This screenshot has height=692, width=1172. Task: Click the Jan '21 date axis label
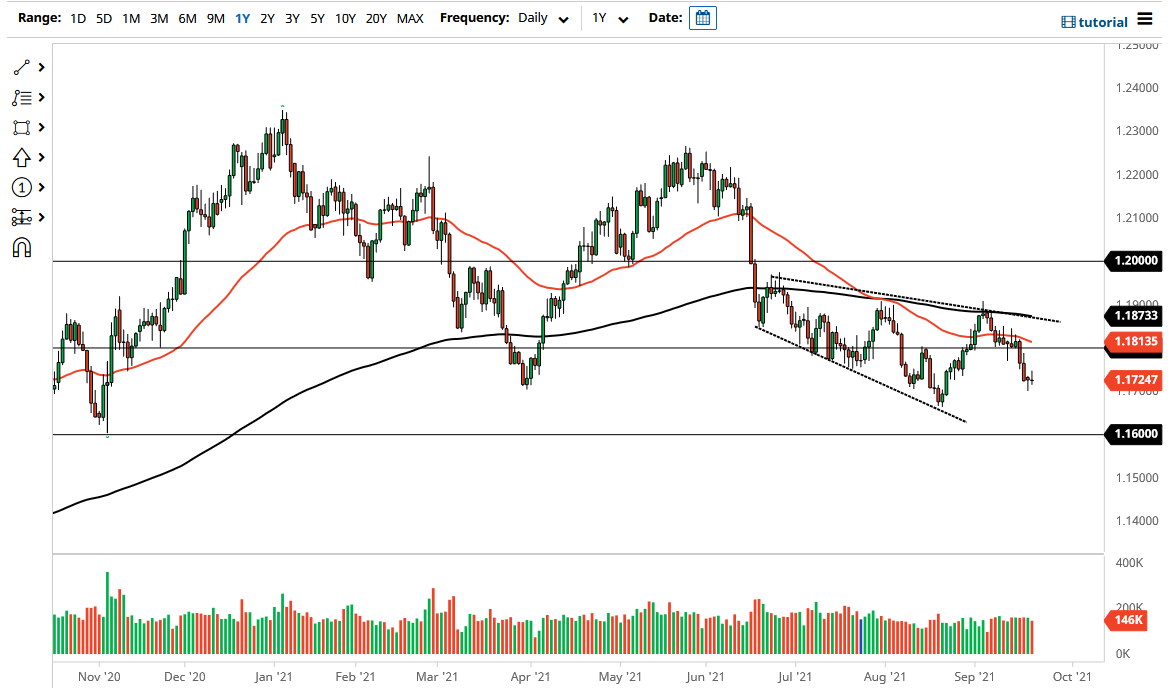[274, 677]
